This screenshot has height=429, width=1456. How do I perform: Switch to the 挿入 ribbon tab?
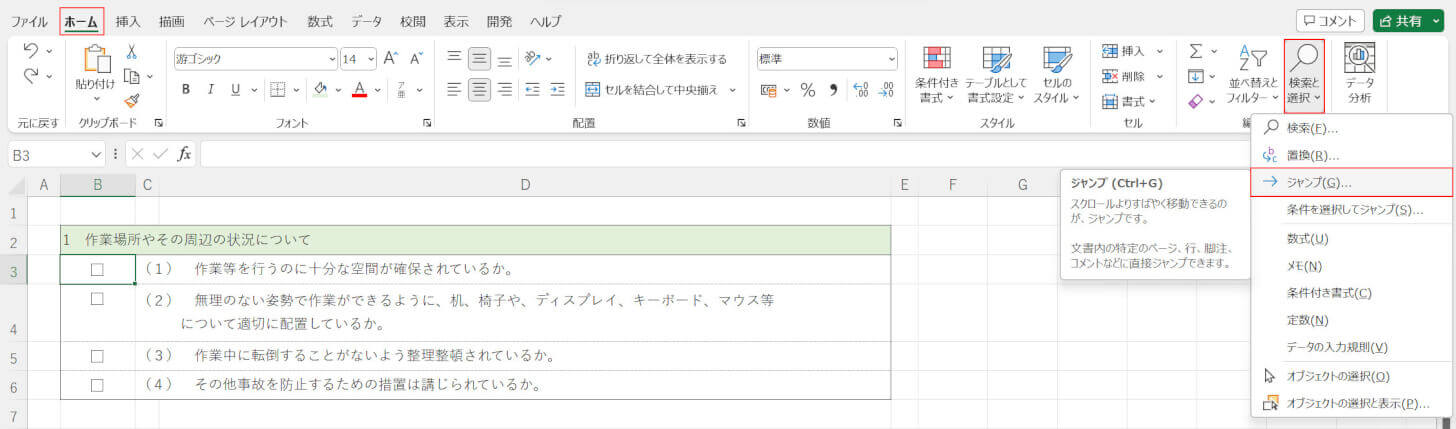[x=128, y=21]
